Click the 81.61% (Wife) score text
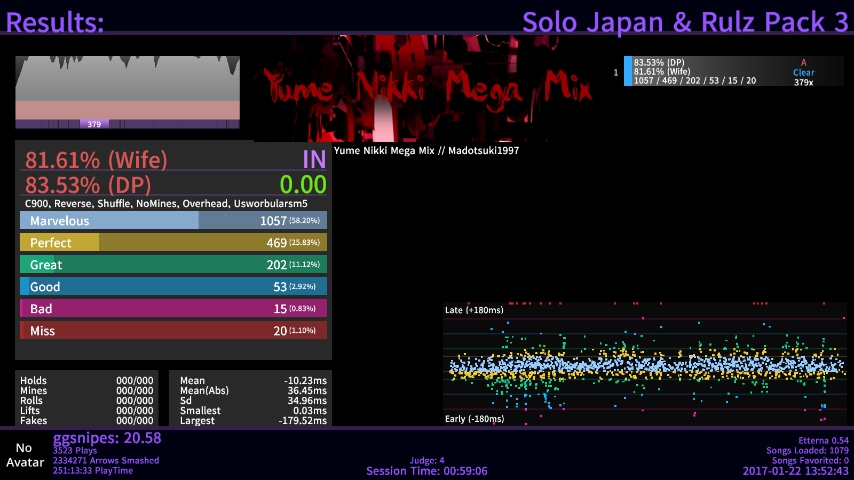This screenshot has width=854, height=480. pos(96,160)
